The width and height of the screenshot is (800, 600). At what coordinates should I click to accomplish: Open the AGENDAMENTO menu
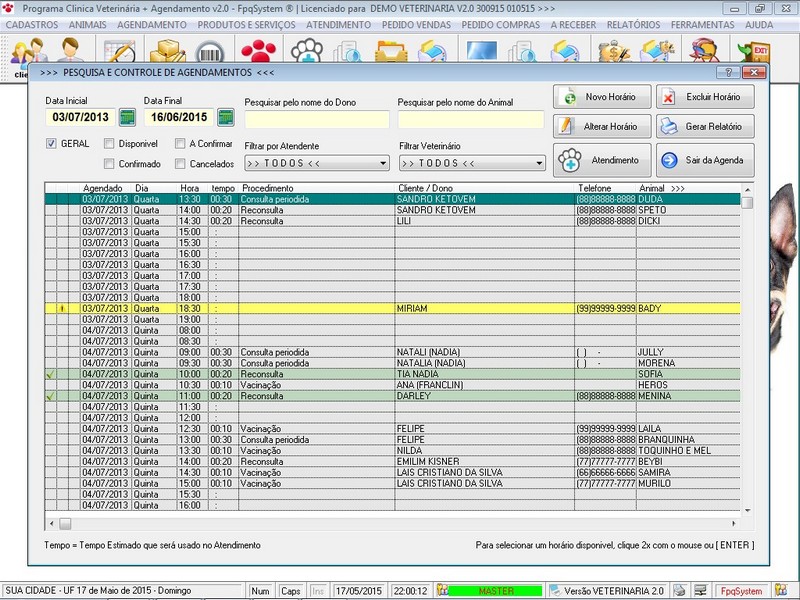pyautogui.click(x=151, y=23)
